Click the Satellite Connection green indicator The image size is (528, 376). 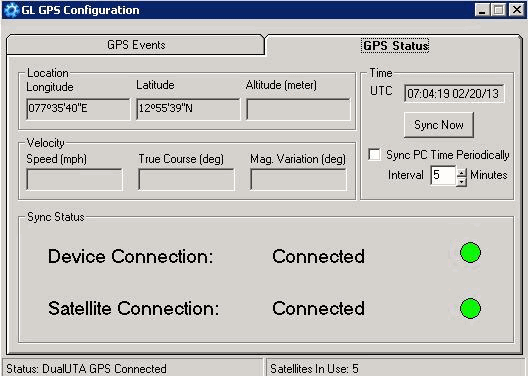(470, 308)
